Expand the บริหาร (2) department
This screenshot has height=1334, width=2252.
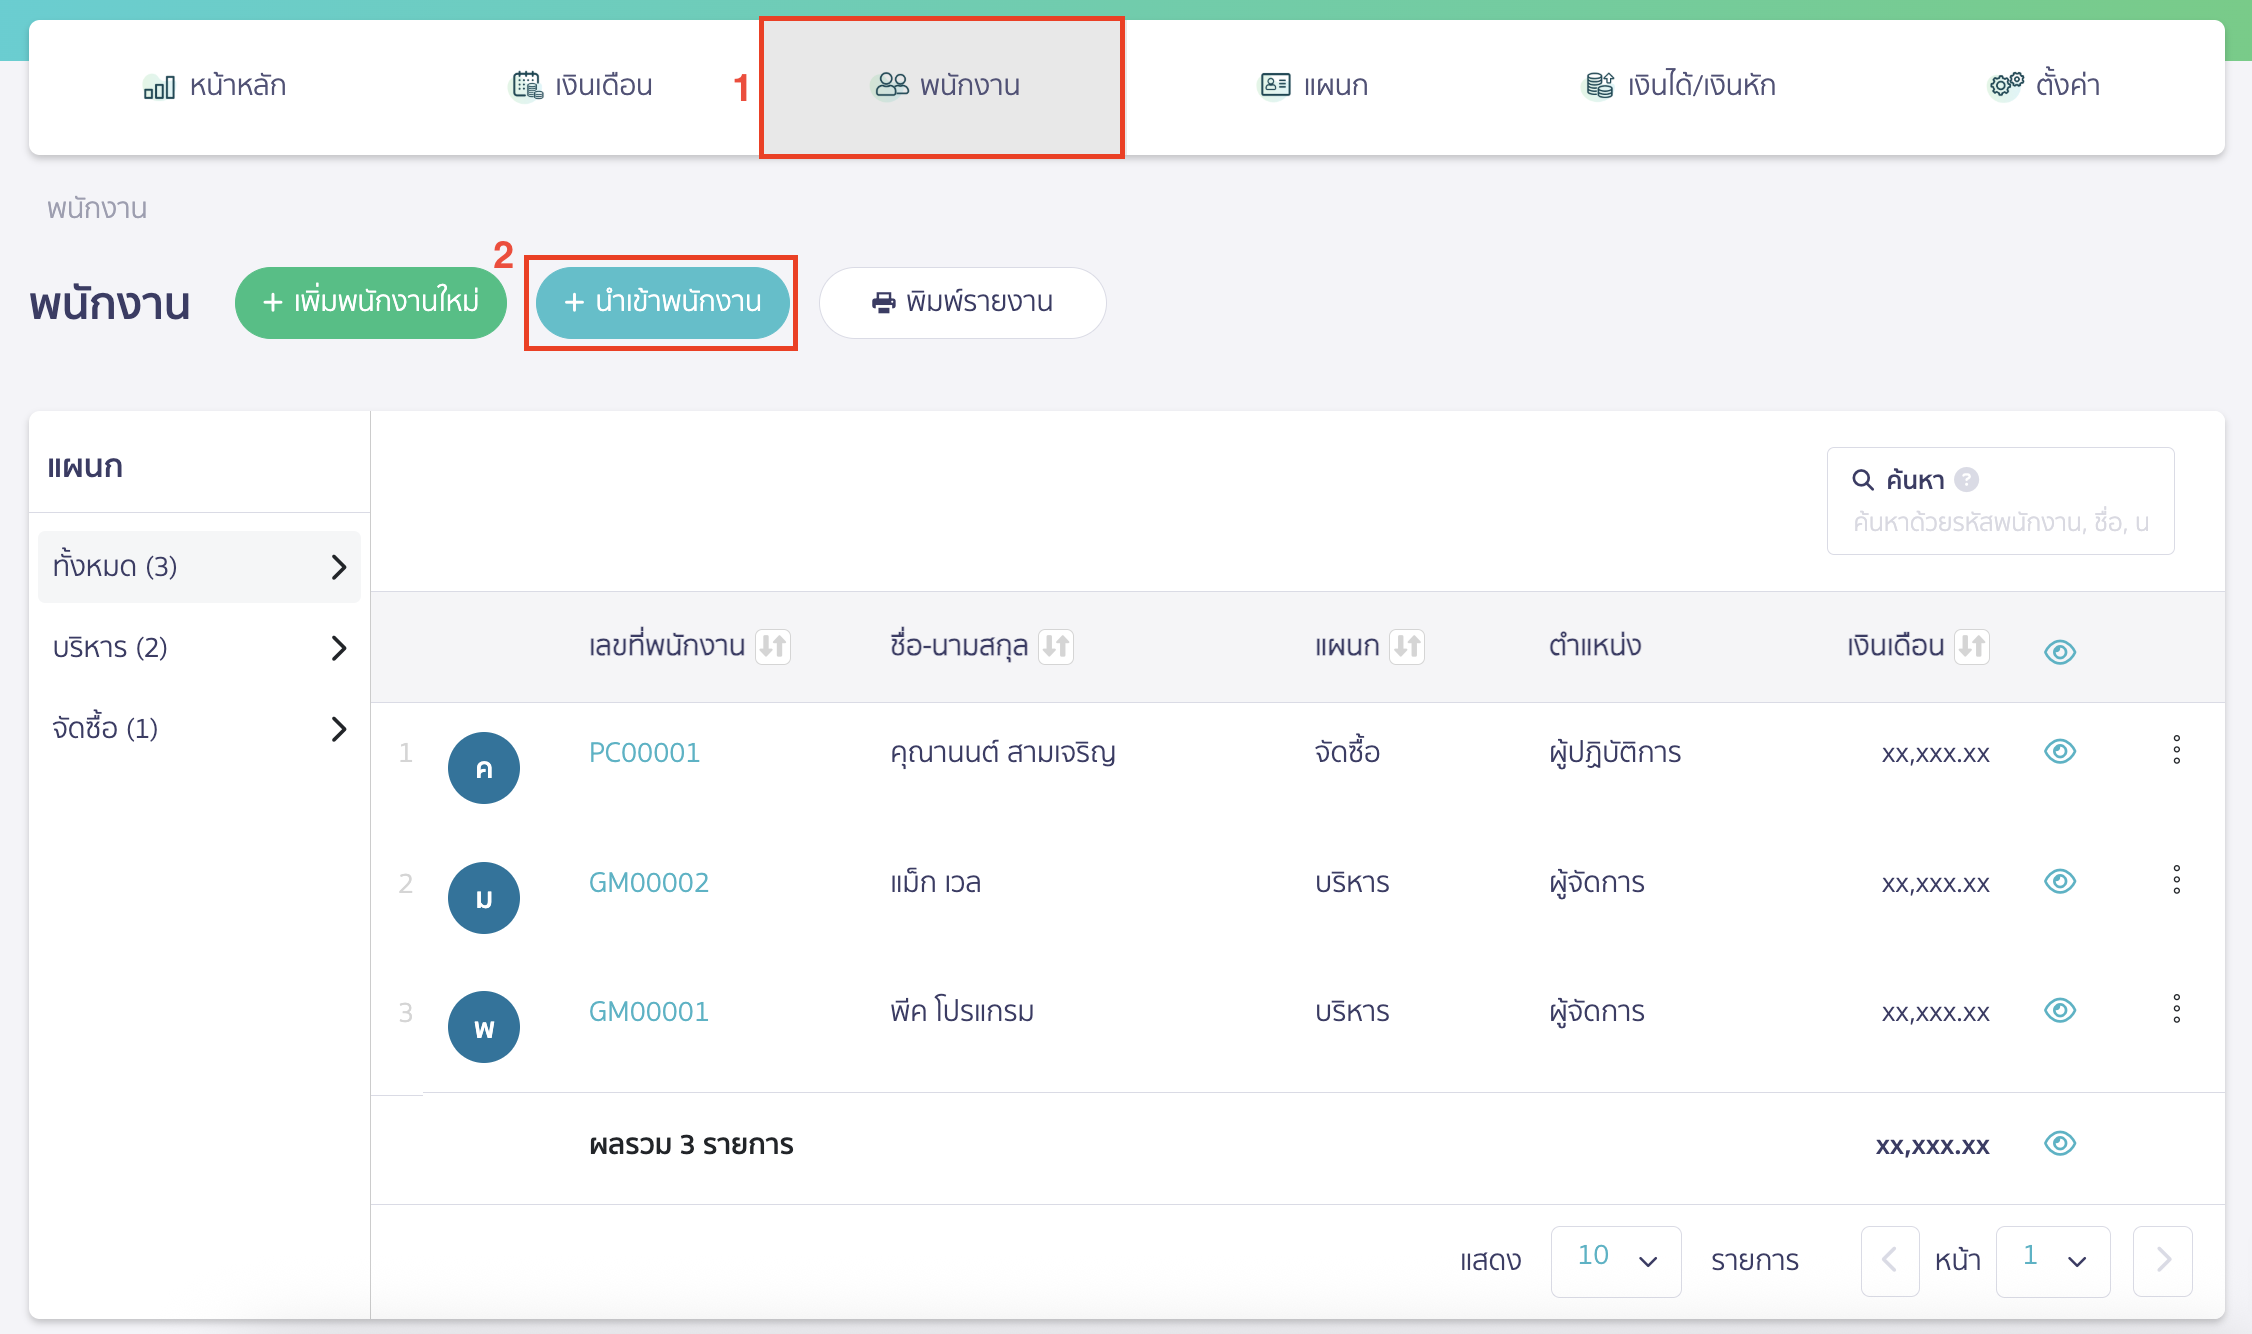coord(199,648)
